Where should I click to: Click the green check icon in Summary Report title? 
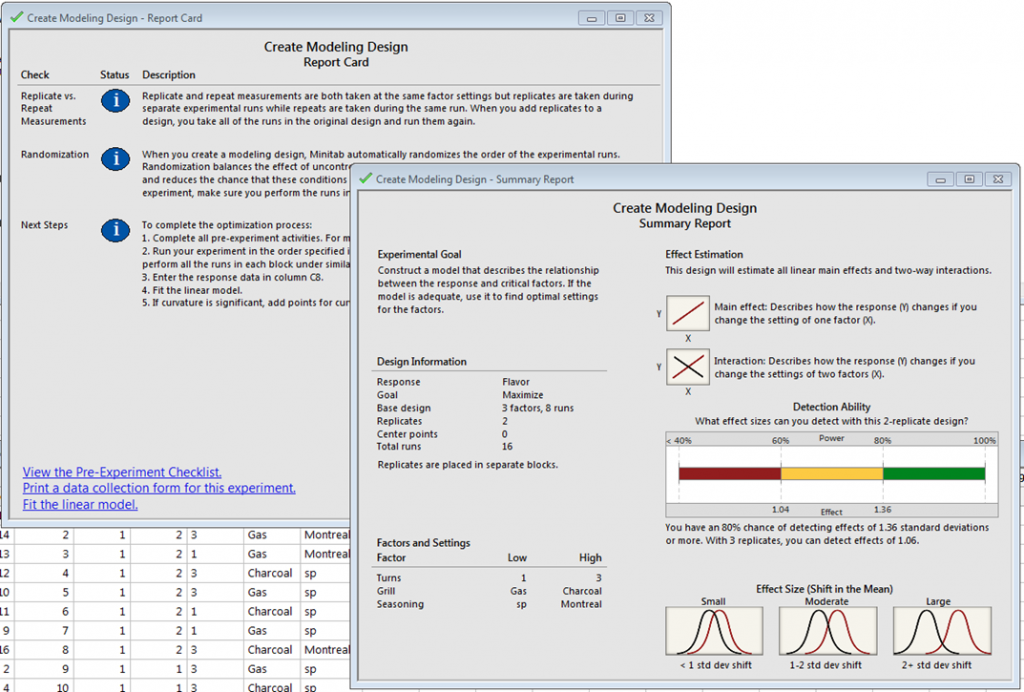pyautogui.click(x=366, y=178)
